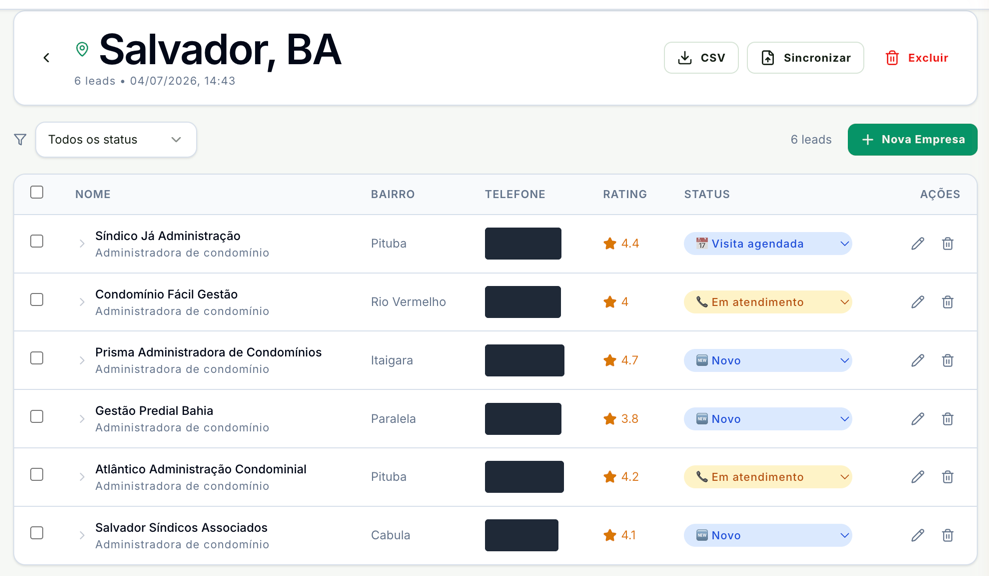Click the Itaigara bairro cell

coord(392,360)
